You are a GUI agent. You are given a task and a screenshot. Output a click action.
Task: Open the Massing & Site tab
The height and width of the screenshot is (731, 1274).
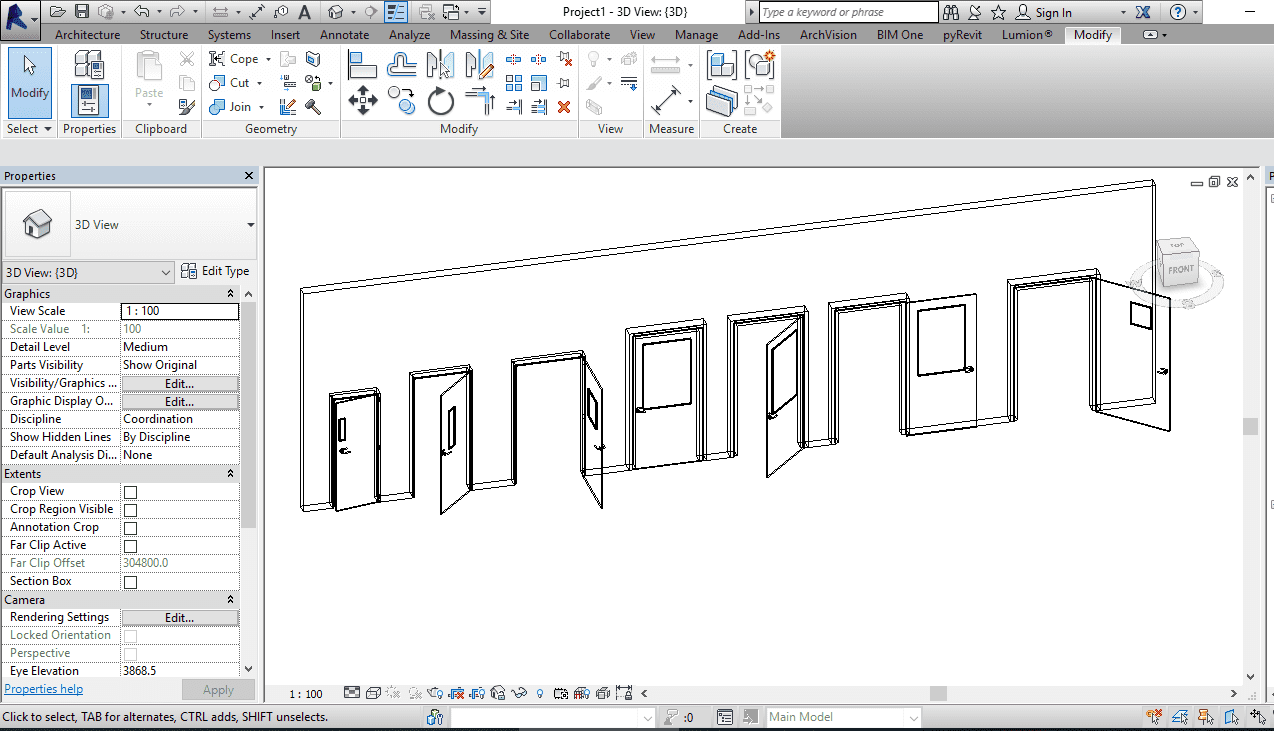click(489, 35)
